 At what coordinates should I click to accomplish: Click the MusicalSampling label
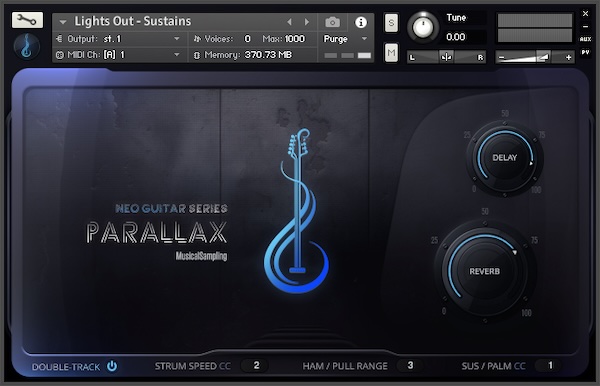pyautogui.click(x=201, y=256)
